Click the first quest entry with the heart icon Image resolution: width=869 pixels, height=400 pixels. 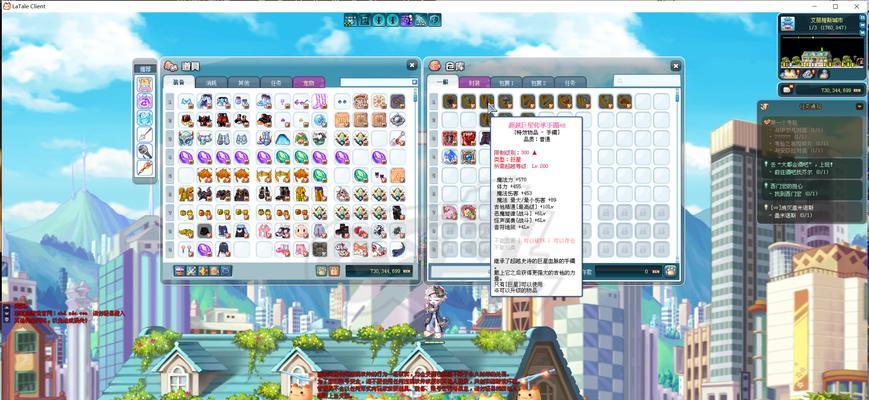tap(812, 136)
